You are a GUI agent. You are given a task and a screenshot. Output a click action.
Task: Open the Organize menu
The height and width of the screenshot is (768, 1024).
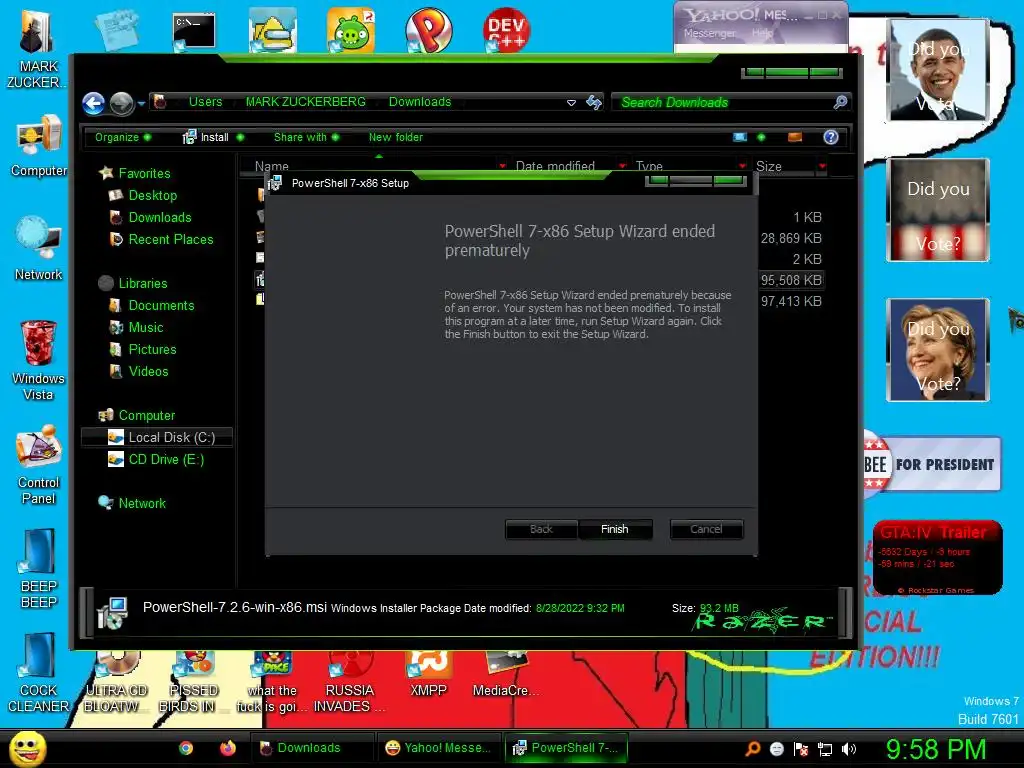(123, 137)
